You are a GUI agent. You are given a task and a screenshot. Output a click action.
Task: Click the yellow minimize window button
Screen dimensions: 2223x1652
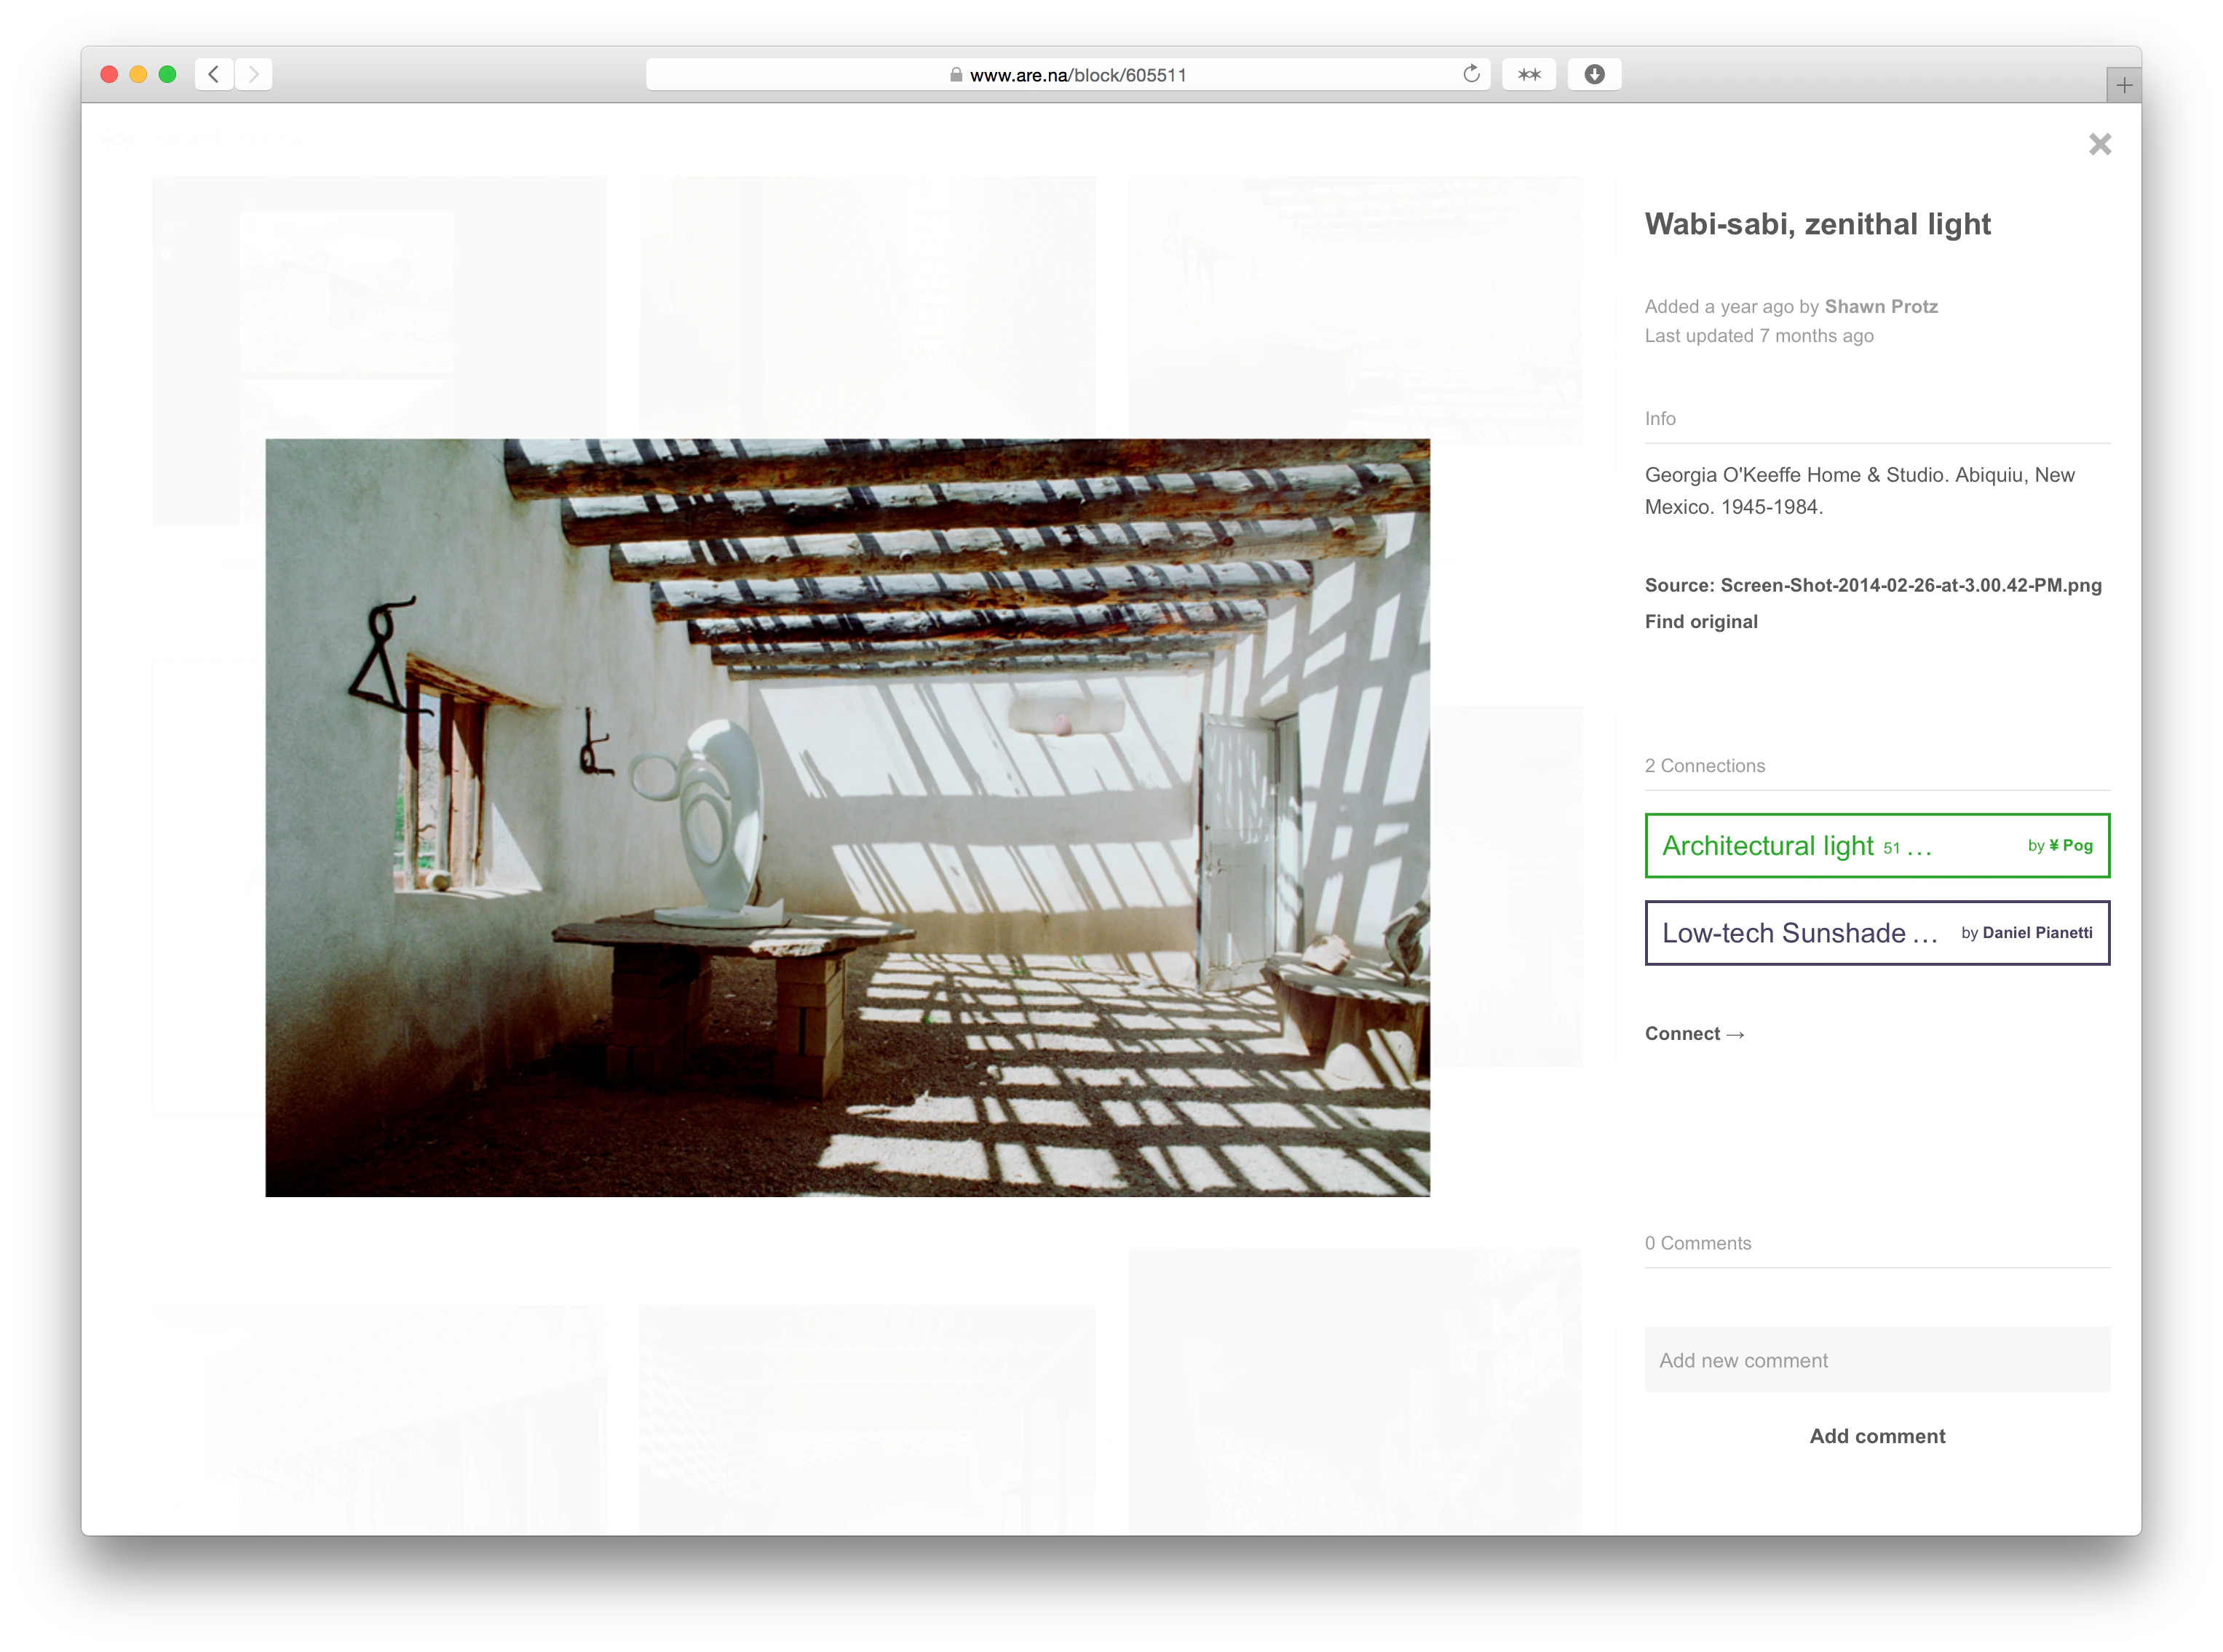coord(138,74)
